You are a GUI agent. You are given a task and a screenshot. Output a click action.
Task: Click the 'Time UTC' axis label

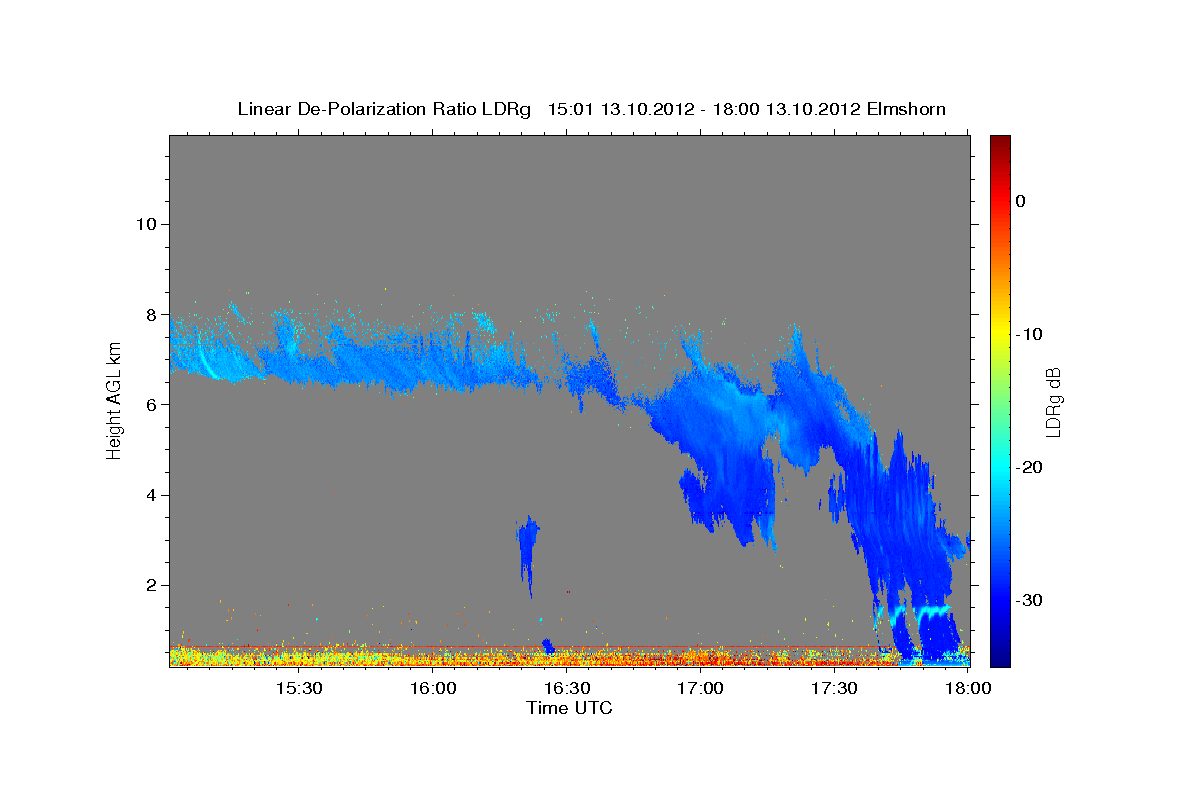click(569, 708)
